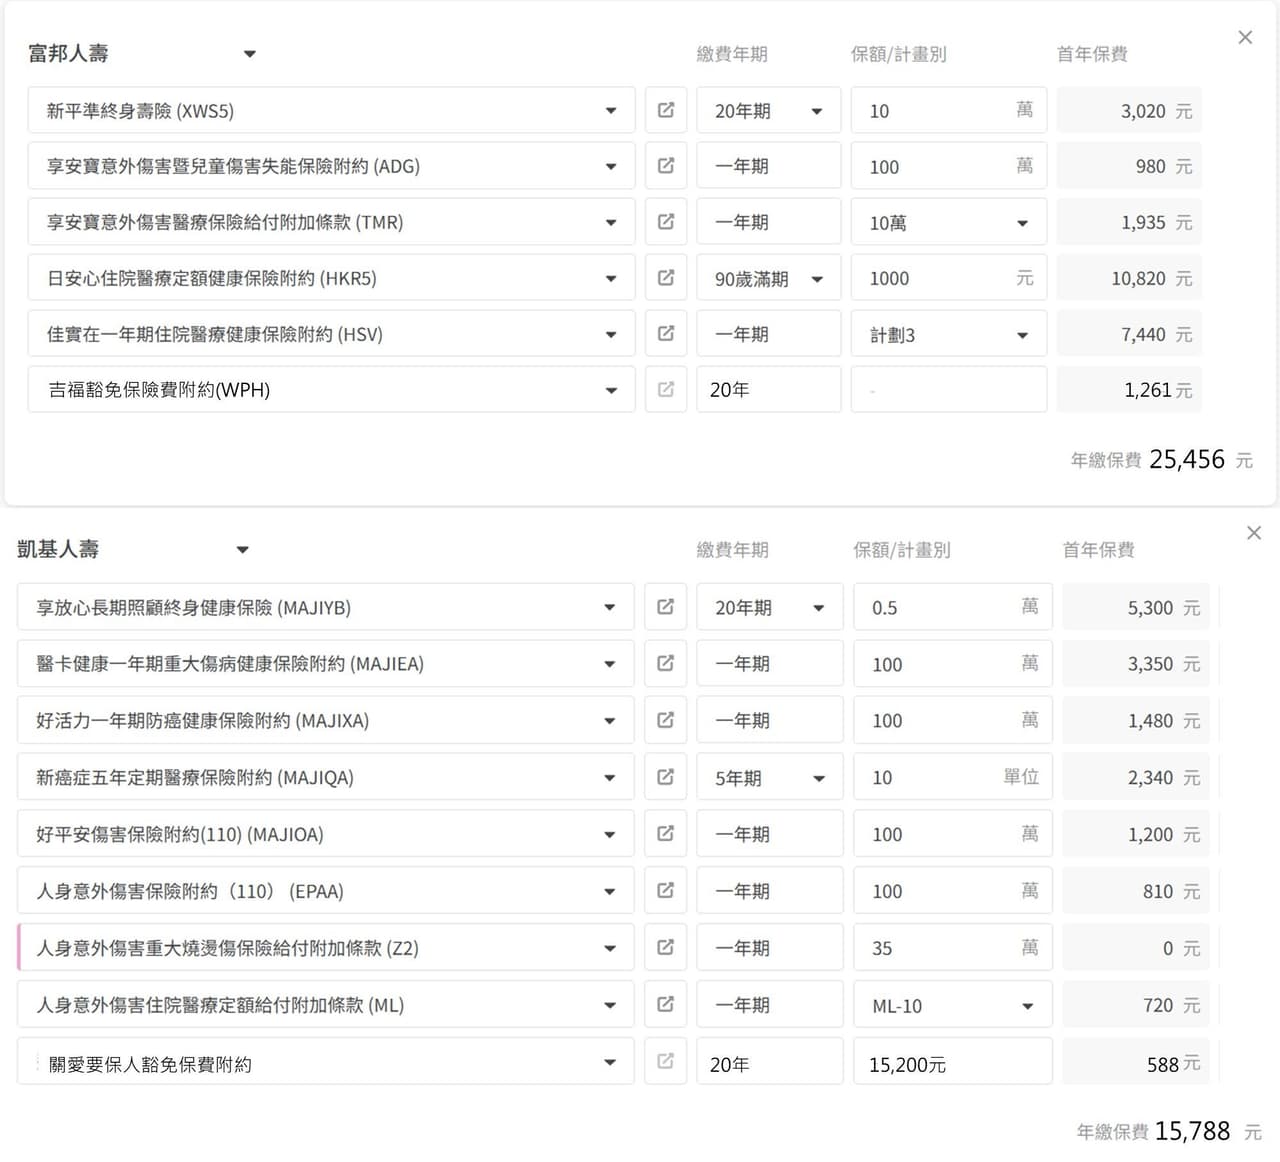Viewport: 1280px width, 1162px height.
Task: Close the 富邦人壽 panel
Action: (x=1245, y=37)
